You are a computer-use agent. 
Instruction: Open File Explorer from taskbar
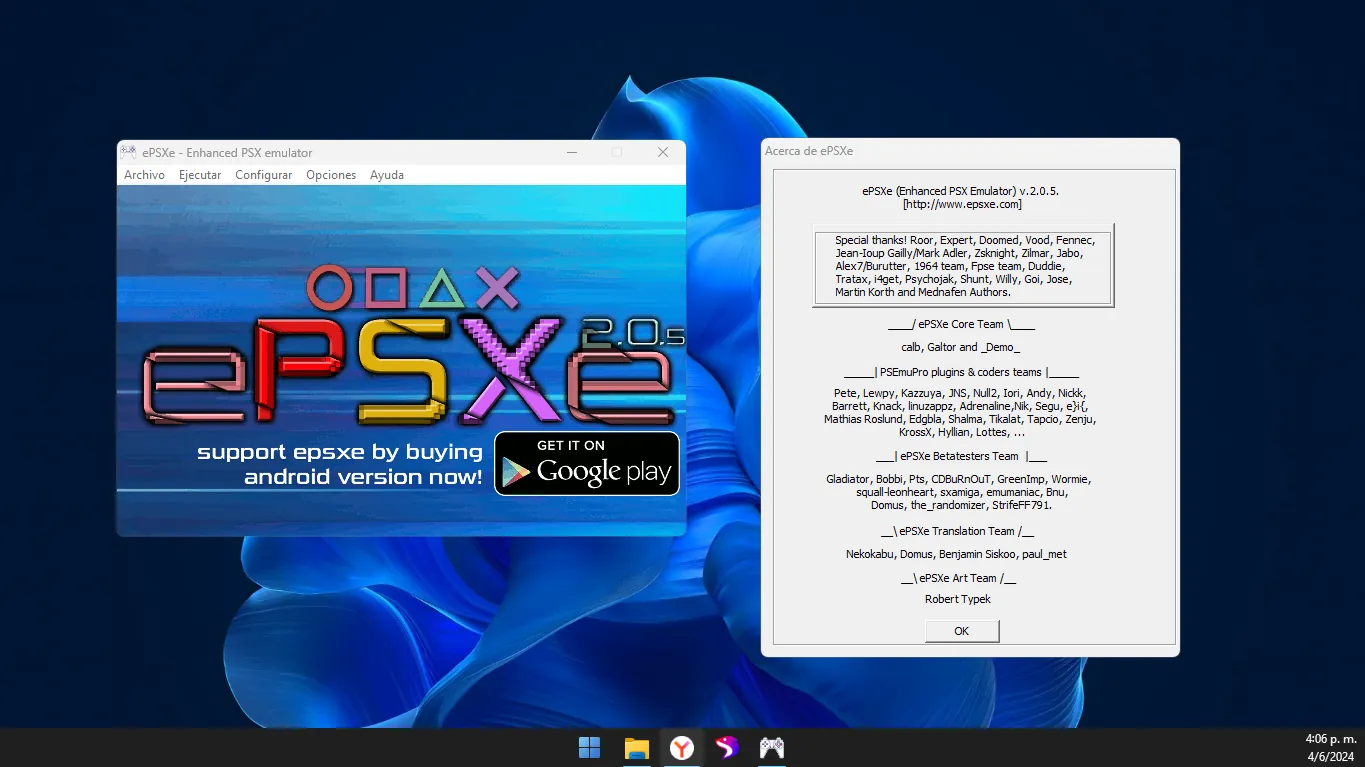tap(636, 747)
